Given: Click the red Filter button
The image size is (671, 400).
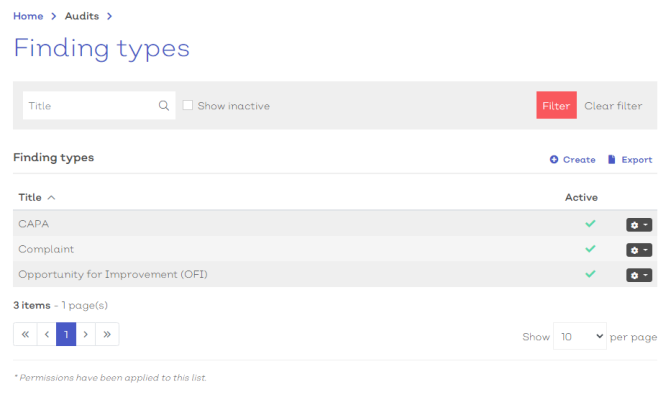Looking at the screenshot, I should tap(556, 105).
